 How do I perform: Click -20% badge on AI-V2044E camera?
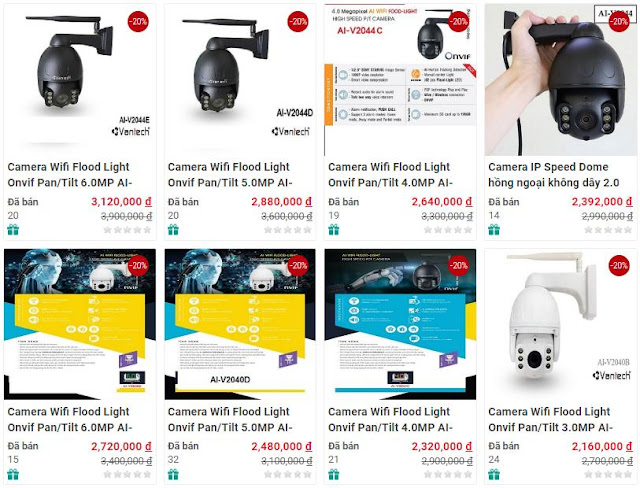click(138, 21)
